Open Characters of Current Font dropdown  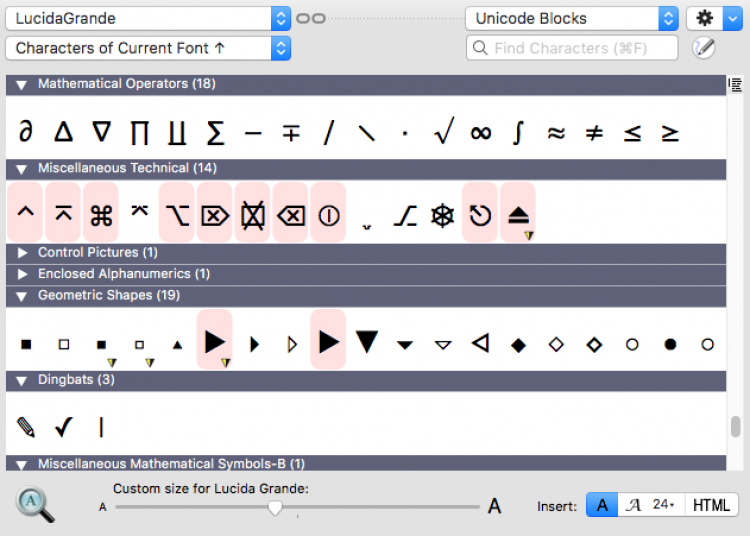148,48
